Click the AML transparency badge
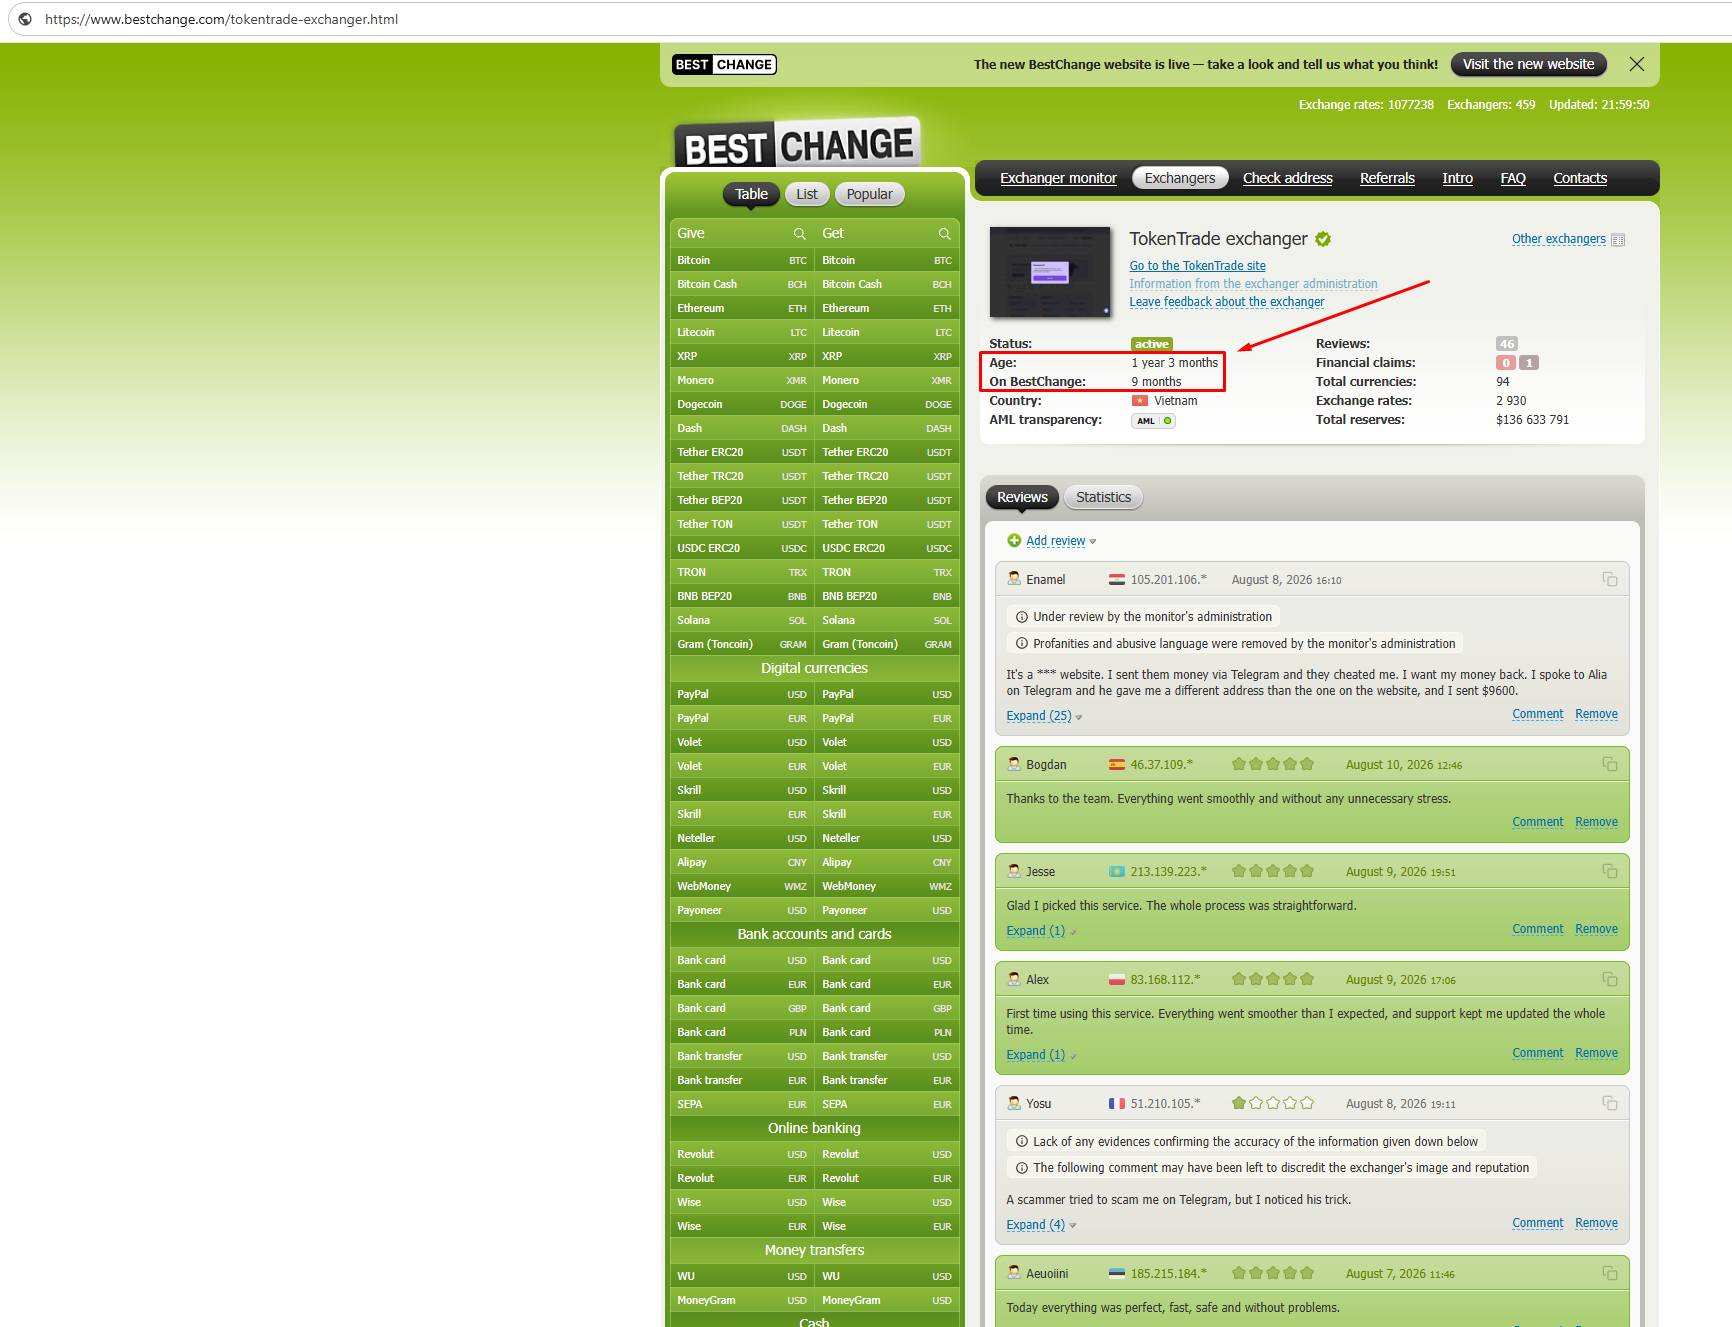Viewport: 1732px width, 1327px height. 1153,421
